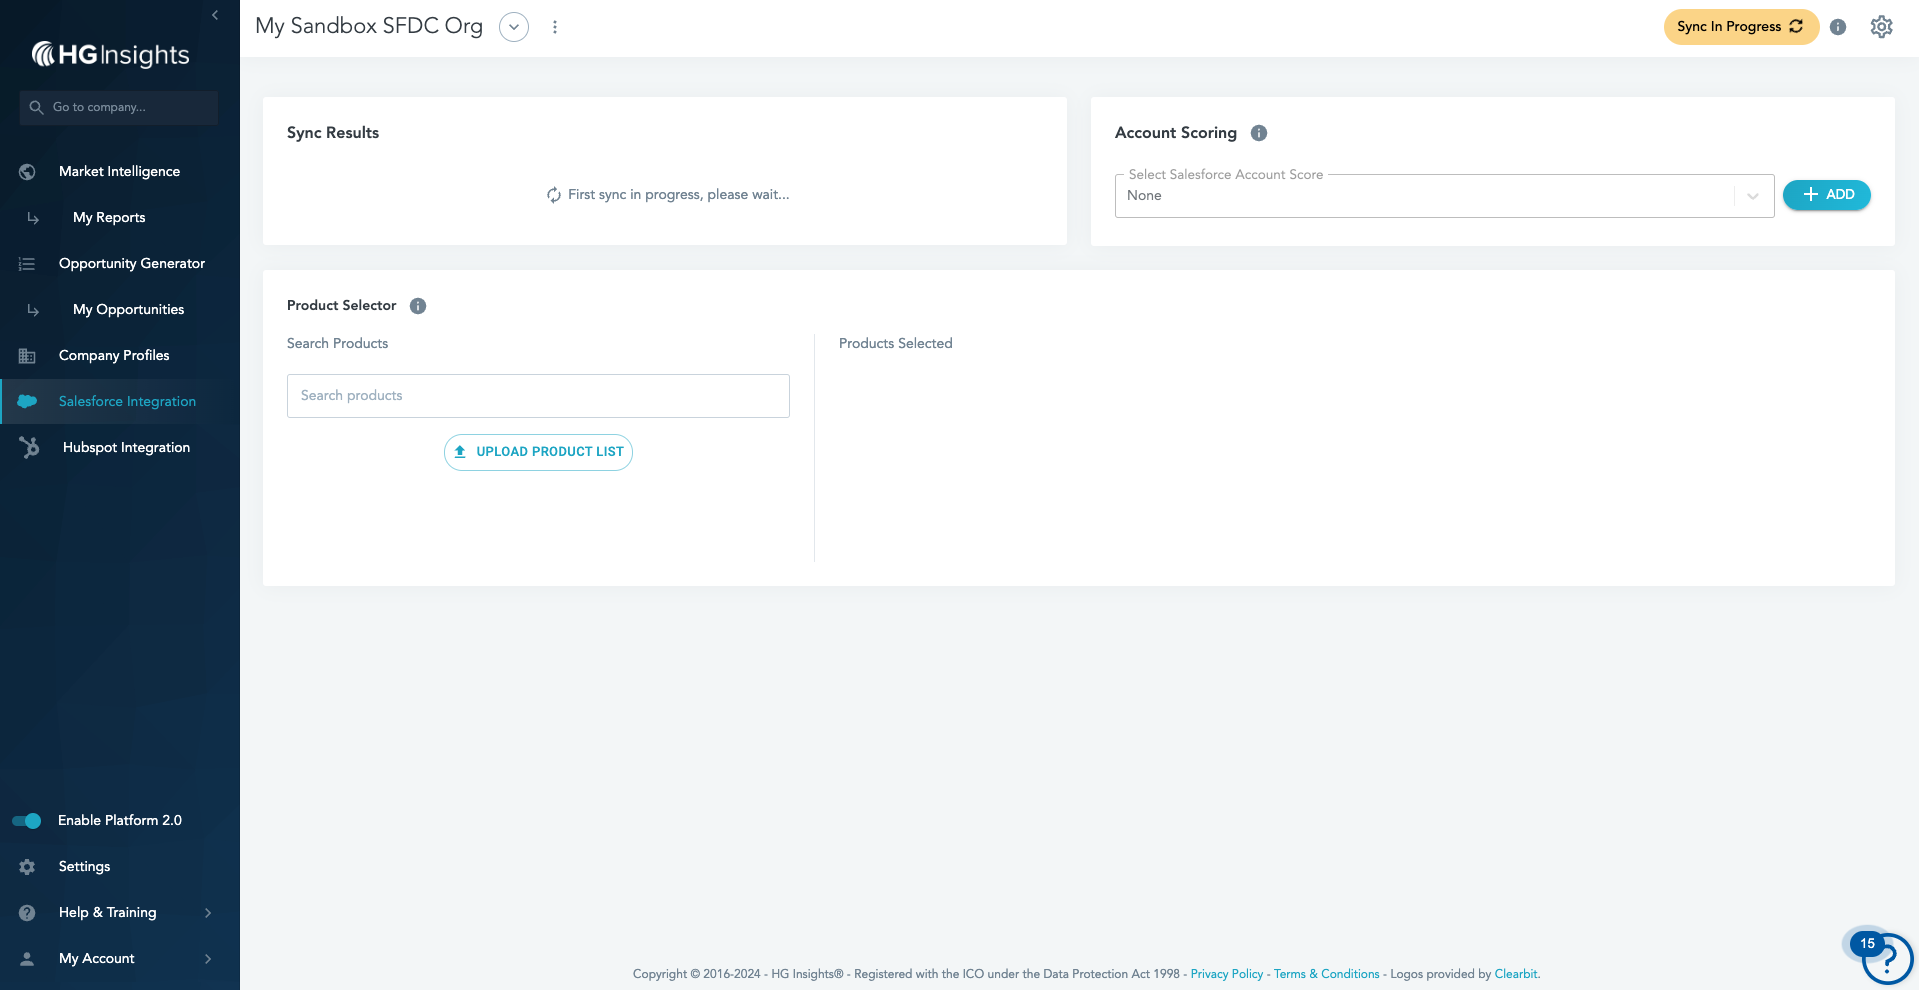The image size is (1919, 990).
Task: Click the 'Products Selected' heading
Action: pos(895,343)
